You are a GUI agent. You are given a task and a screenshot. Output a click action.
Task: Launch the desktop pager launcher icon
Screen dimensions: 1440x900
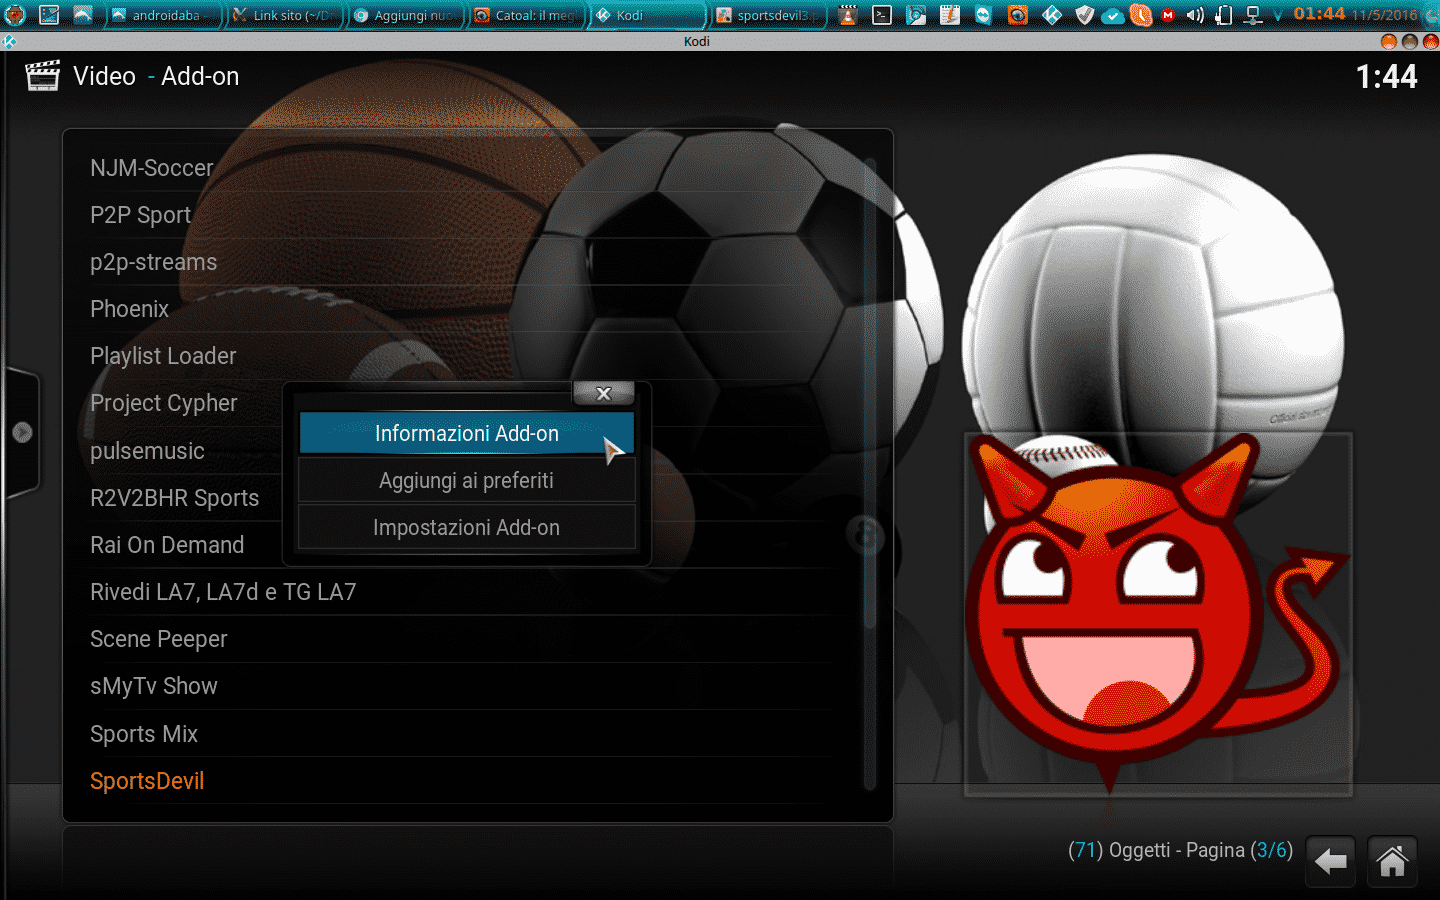[49, 15]
